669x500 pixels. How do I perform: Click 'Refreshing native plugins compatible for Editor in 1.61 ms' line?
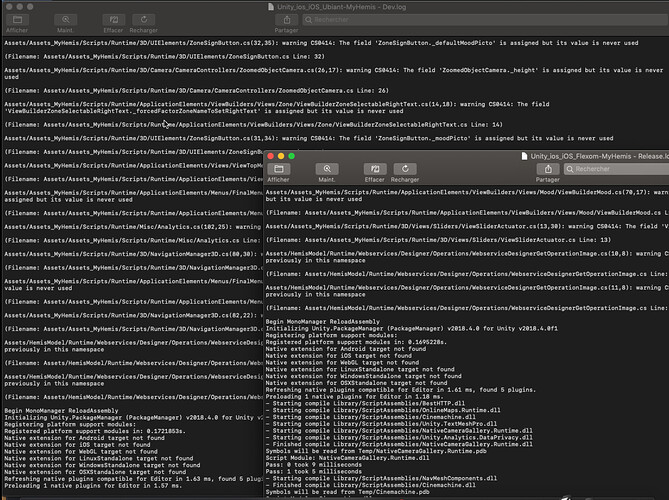pos(401,390)
